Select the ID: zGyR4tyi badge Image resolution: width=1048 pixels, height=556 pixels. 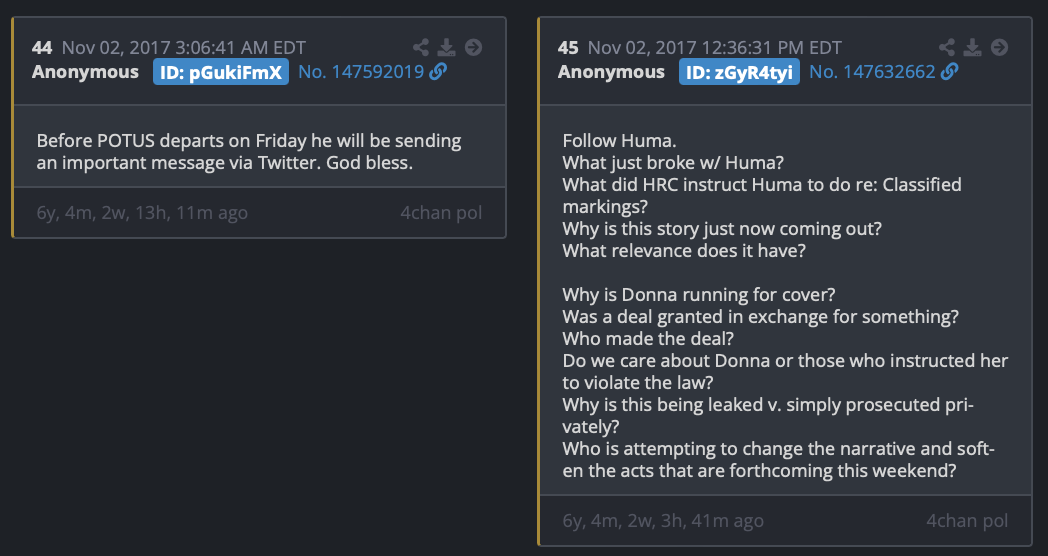coord(739,72)
